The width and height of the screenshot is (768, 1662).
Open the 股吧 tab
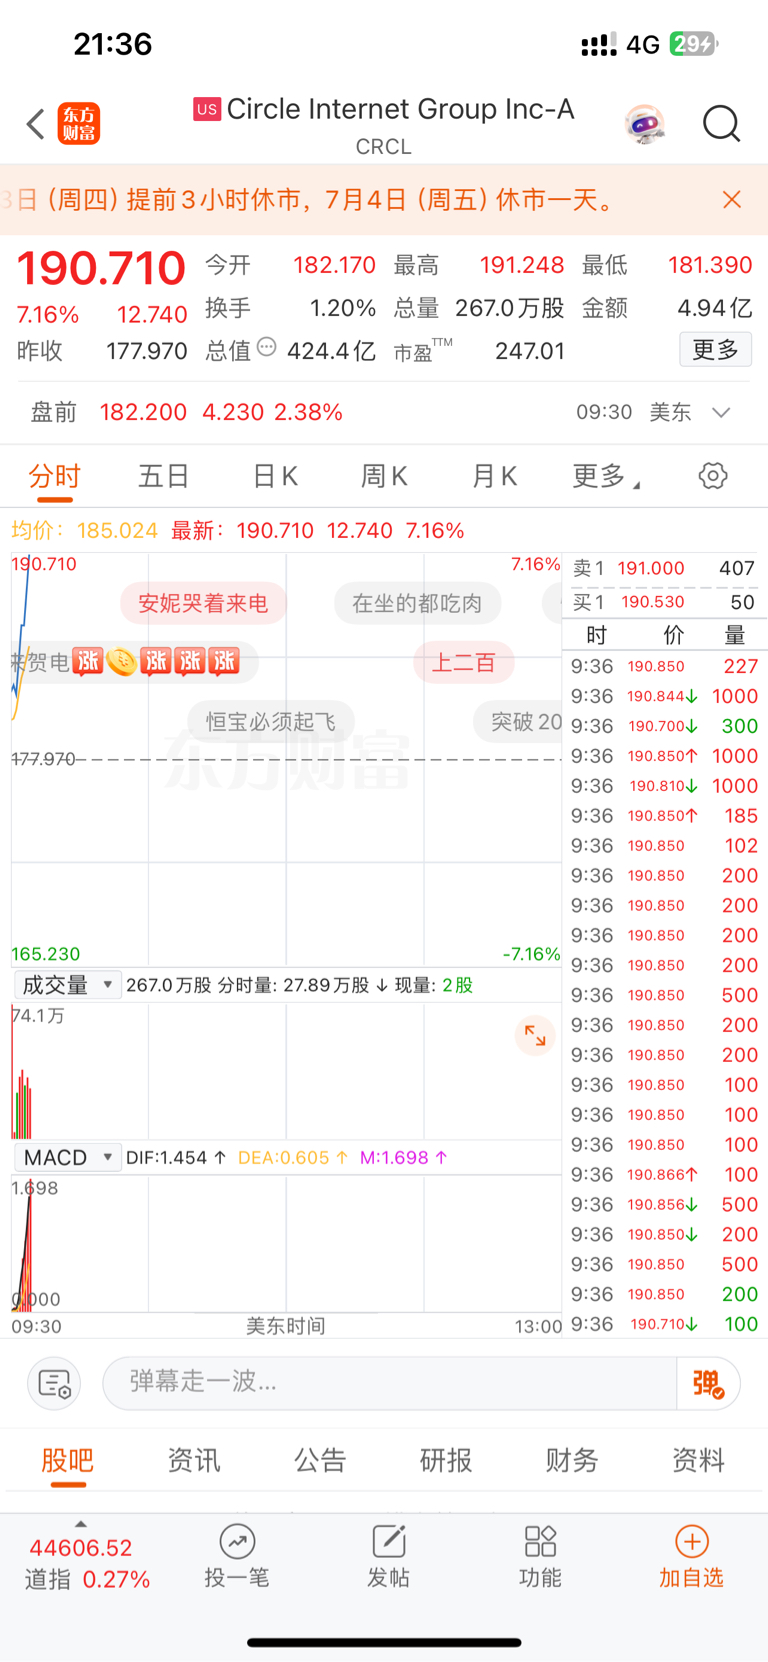[68, 1461]
